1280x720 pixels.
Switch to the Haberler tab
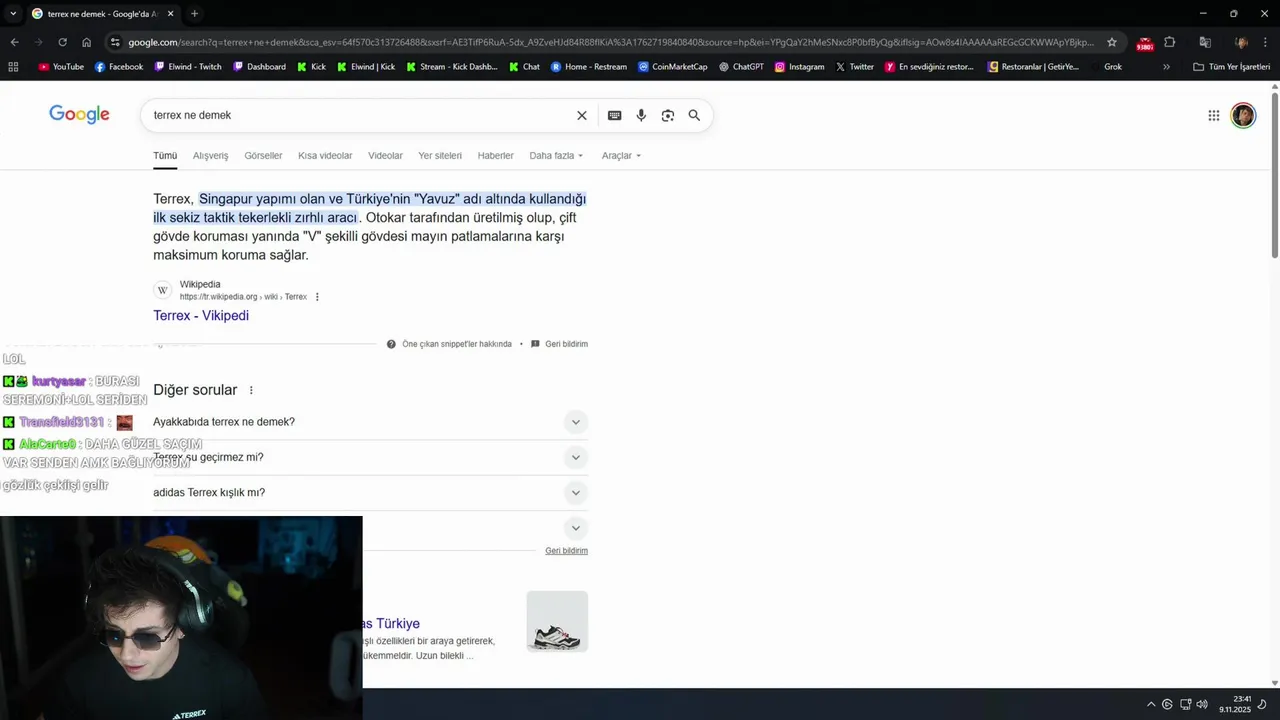[x=495, y=156]
